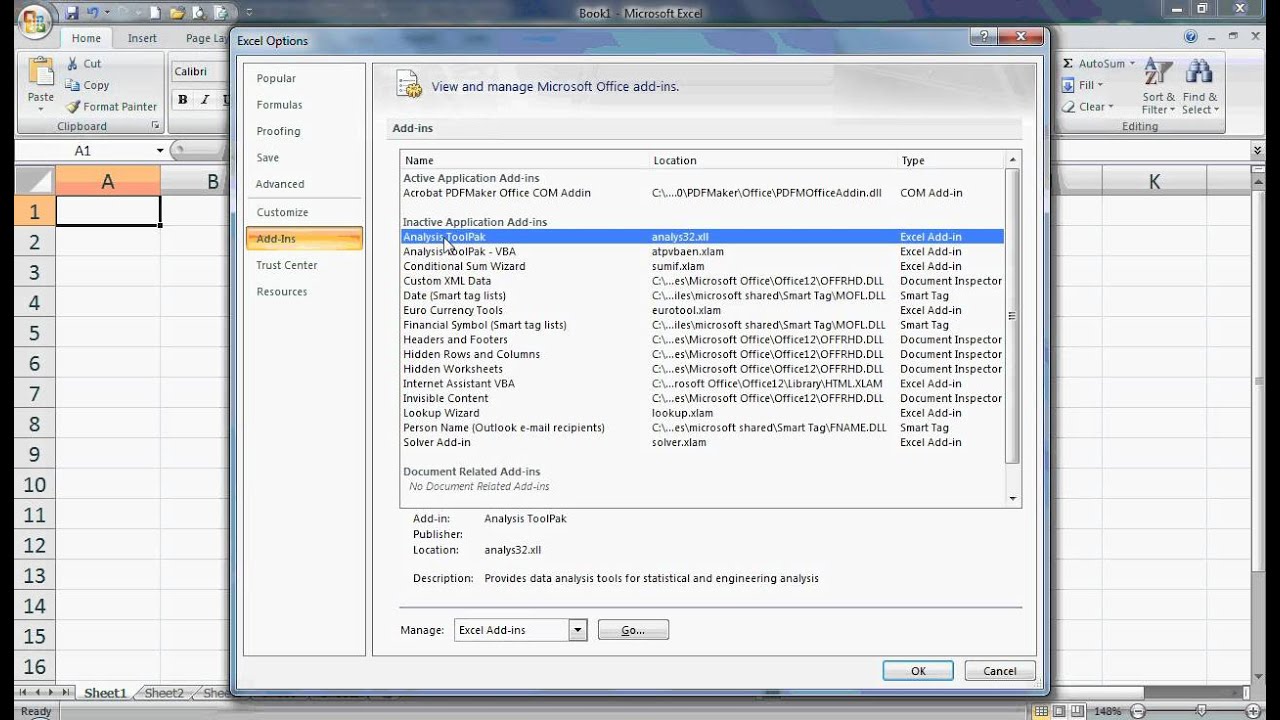Screen dimensions: 1280x720
Task: Toggle Bold formatting
Action: pyautogui.click(x=183, y=99)
